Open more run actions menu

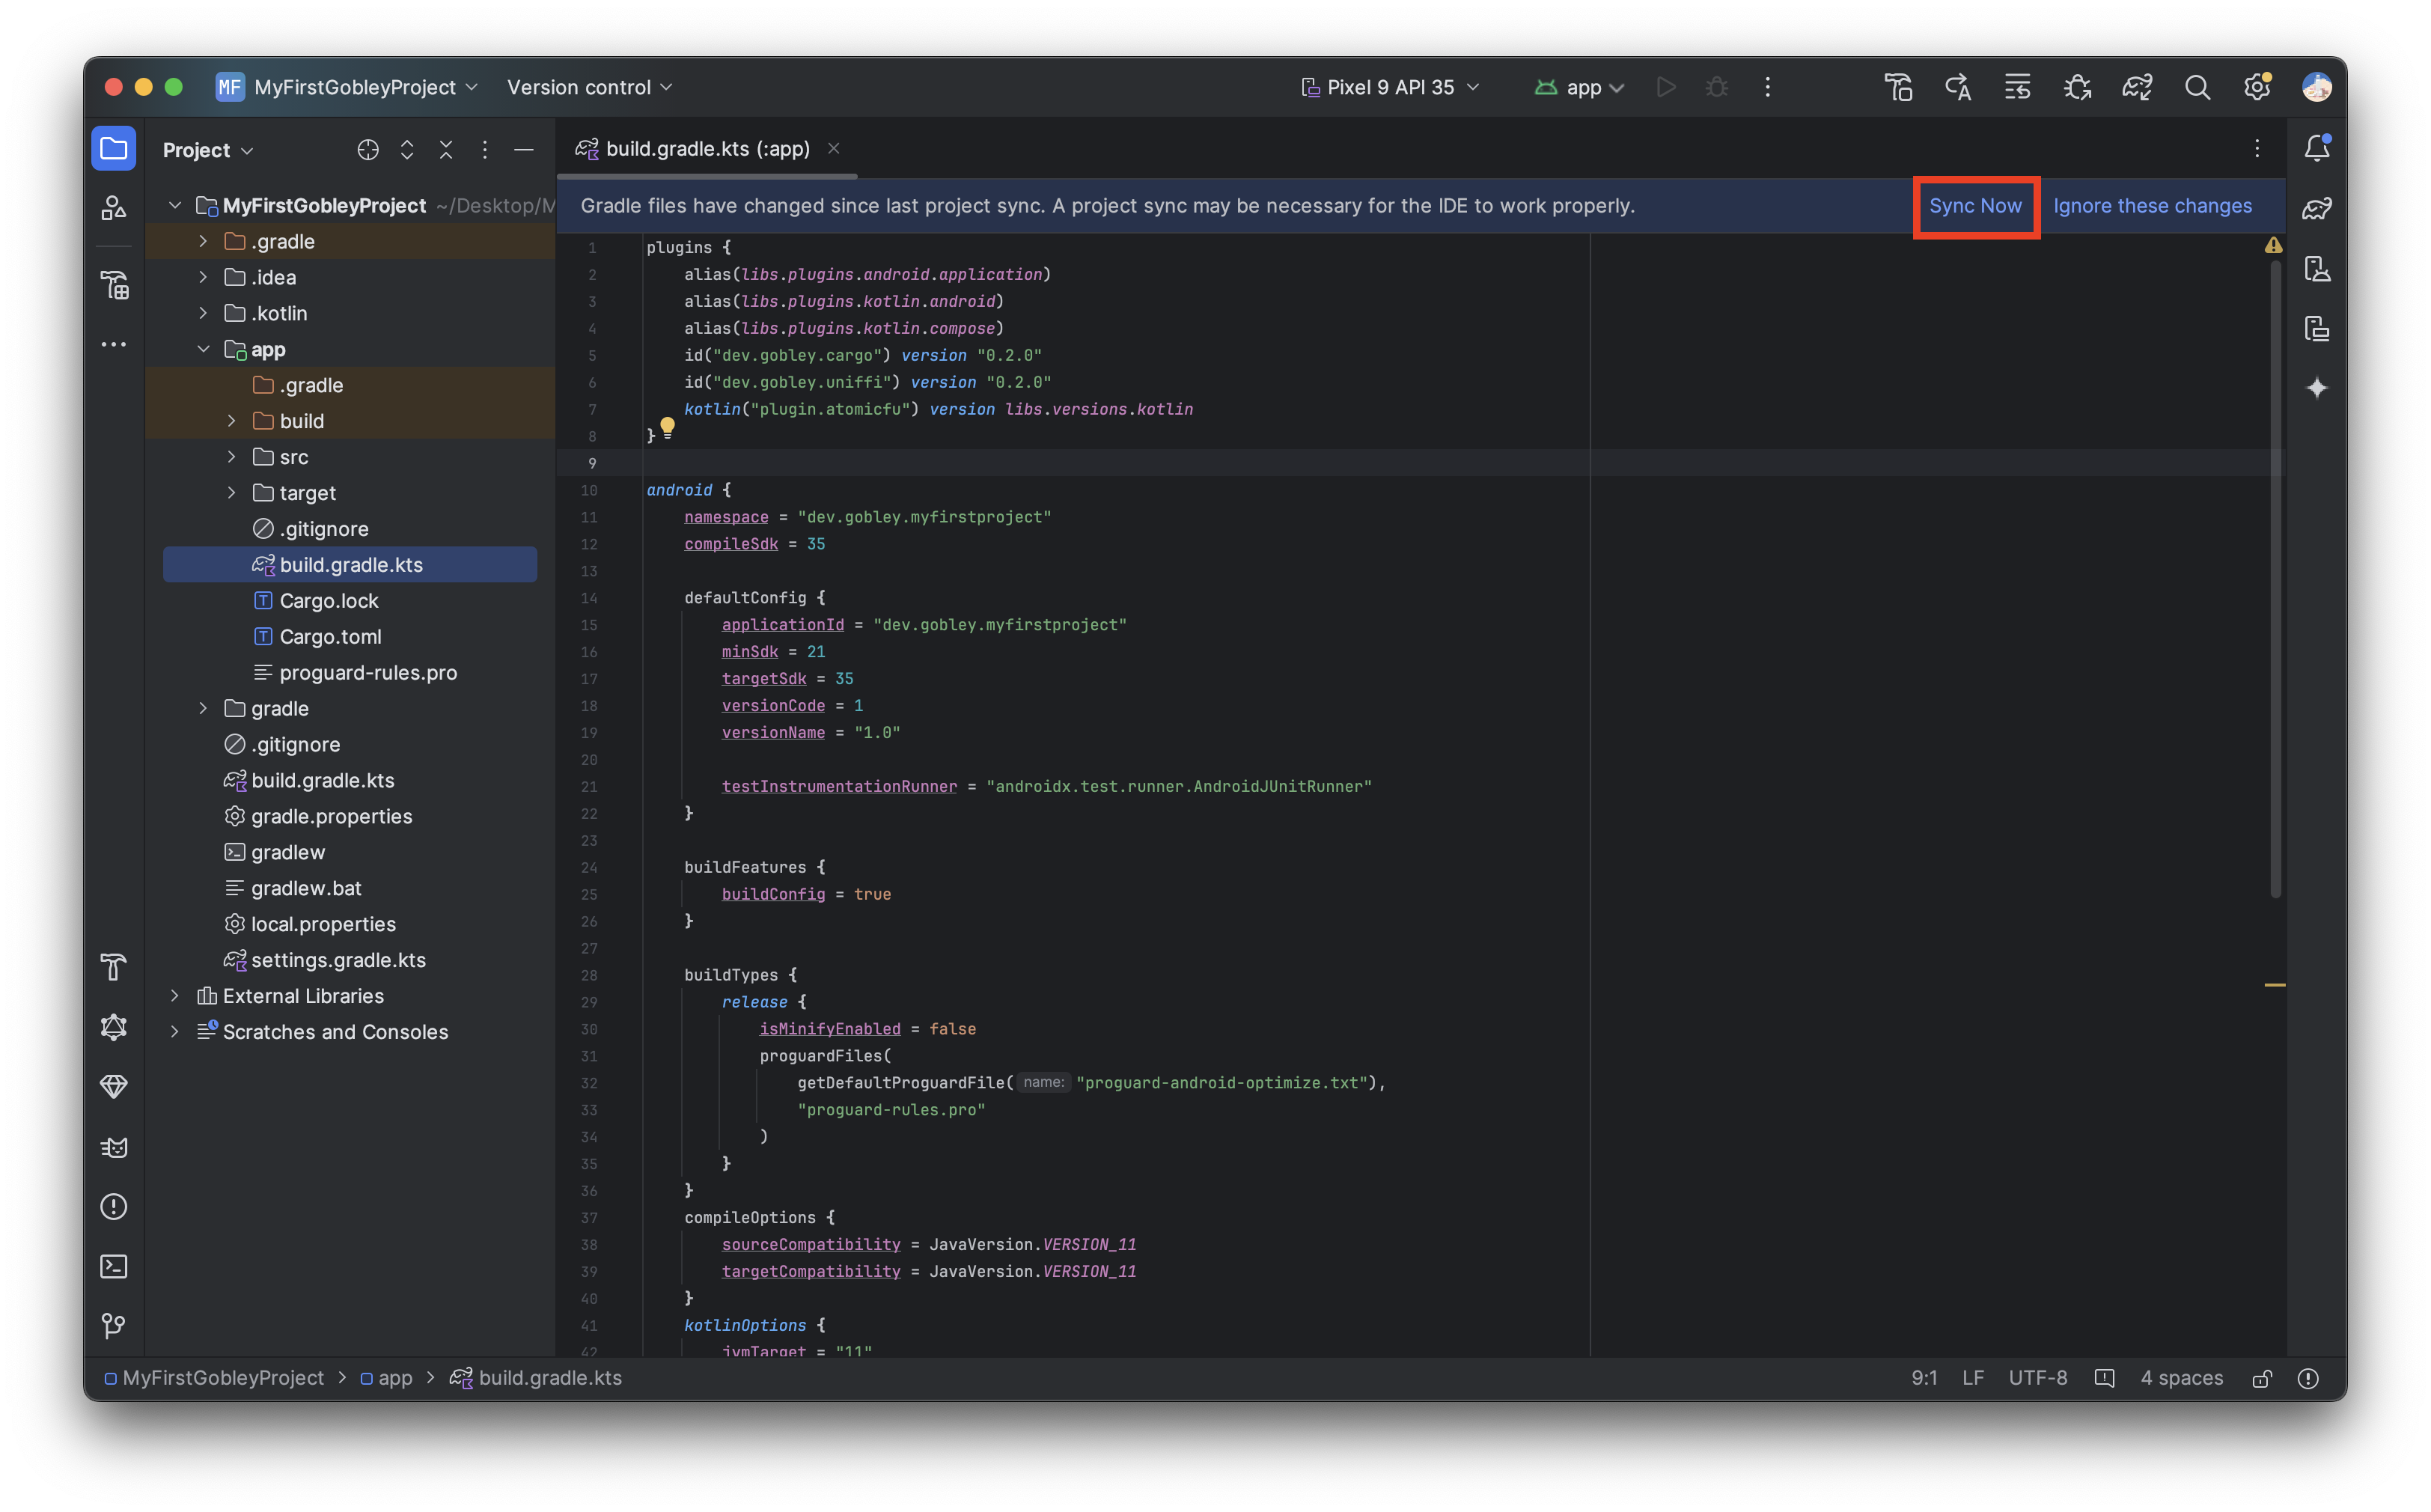click(1768, 88)
